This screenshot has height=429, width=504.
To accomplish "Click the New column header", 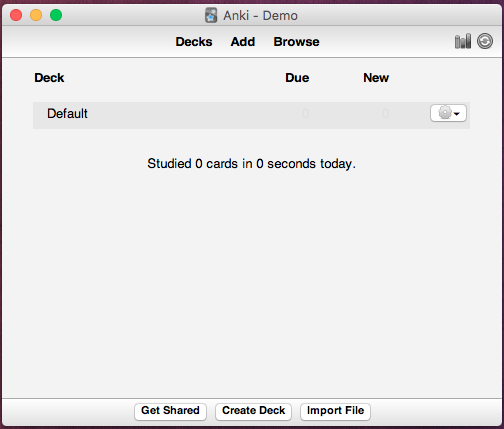I will [x=376, y=78].
